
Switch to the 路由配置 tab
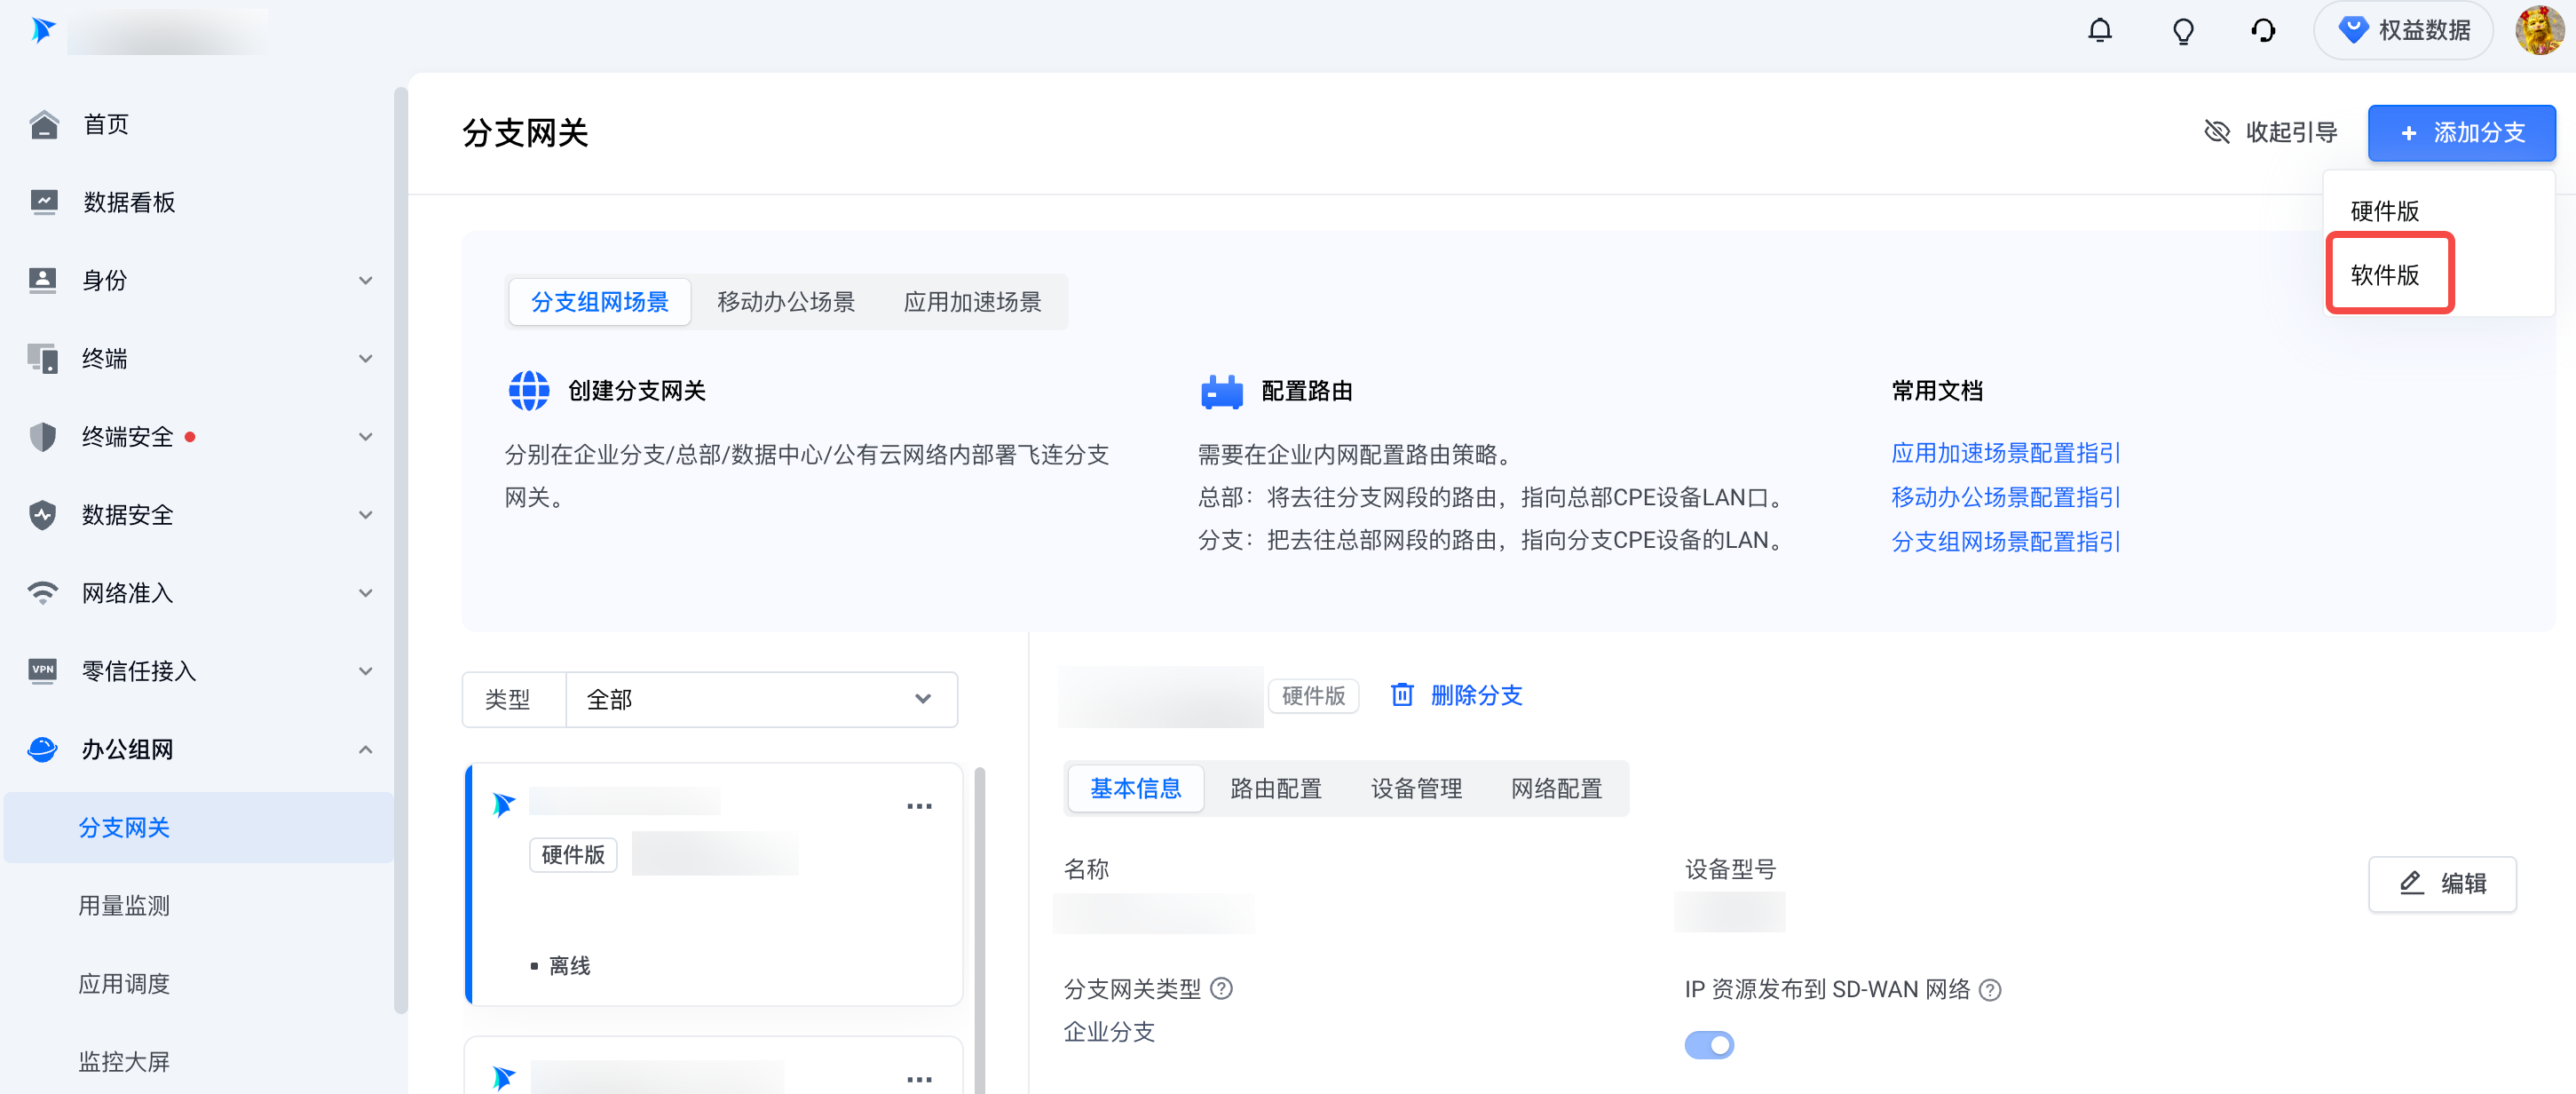pos(1275,789)
